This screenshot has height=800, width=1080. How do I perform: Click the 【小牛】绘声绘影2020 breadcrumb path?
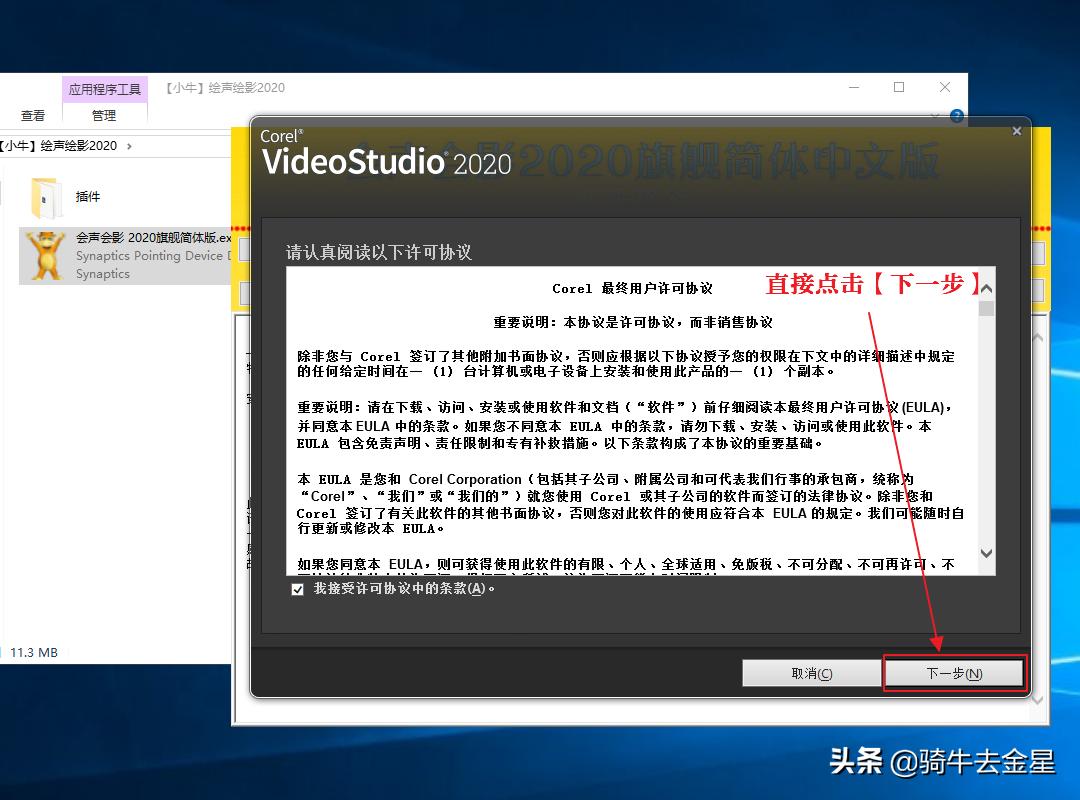[59, 146]
